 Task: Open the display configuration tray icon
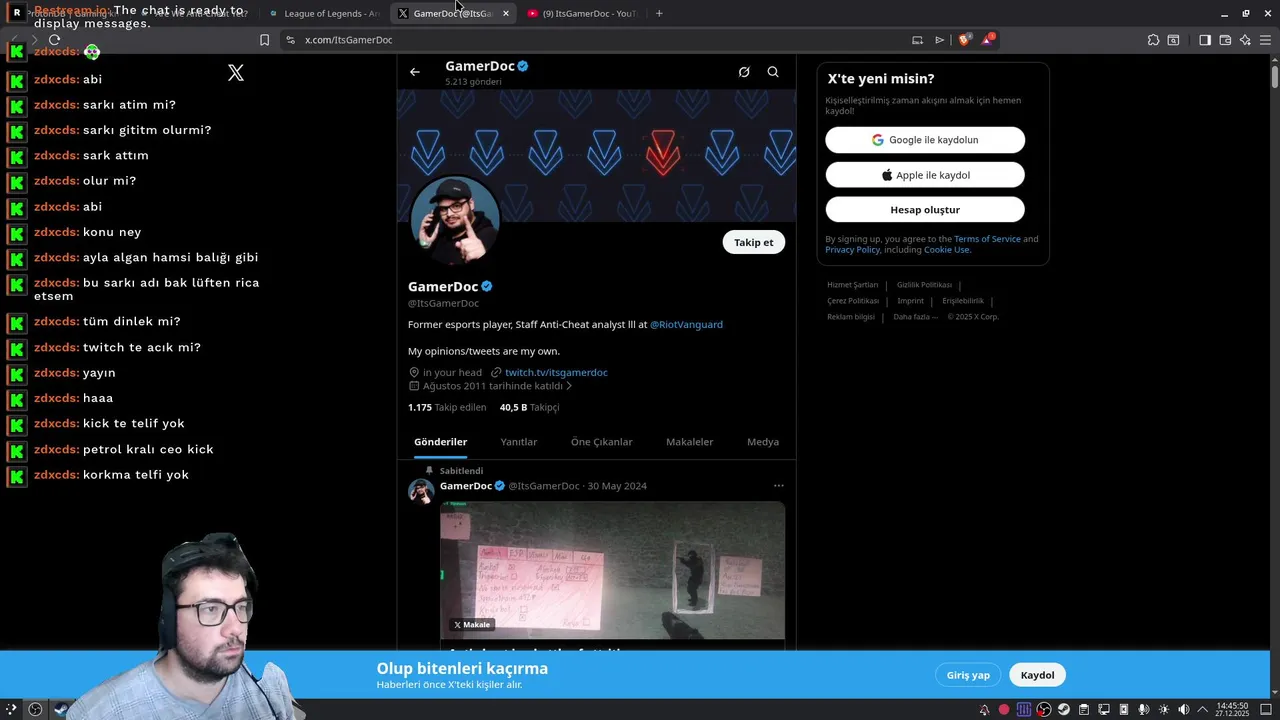[x=1104, y=710]
